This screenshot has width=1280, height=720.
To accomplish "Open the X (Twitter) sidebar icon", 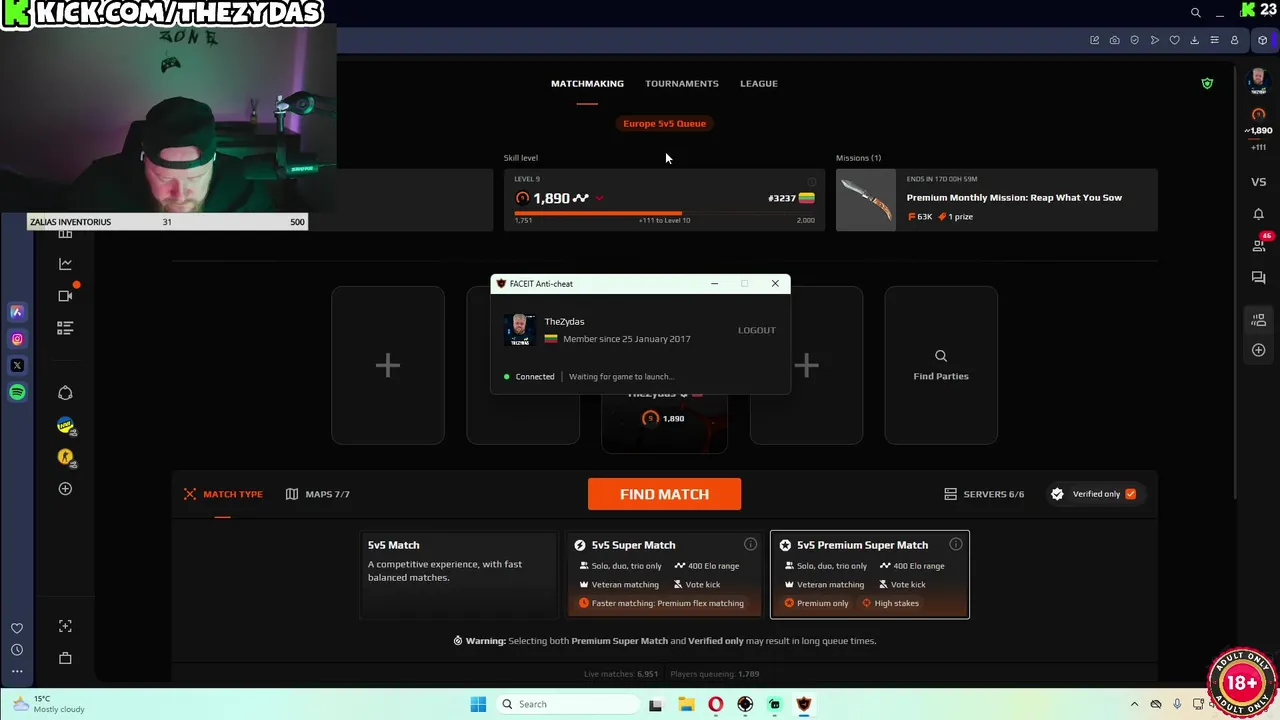I will pos(17,366).
